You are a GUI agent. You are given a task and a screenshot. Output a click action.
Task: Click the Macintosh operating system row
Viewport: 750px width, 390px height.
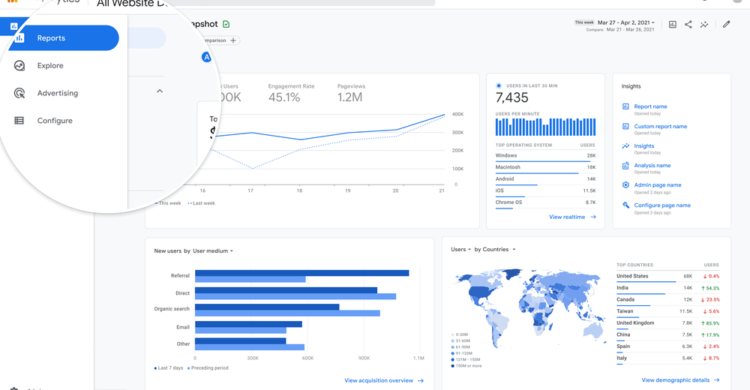point(546,168)
